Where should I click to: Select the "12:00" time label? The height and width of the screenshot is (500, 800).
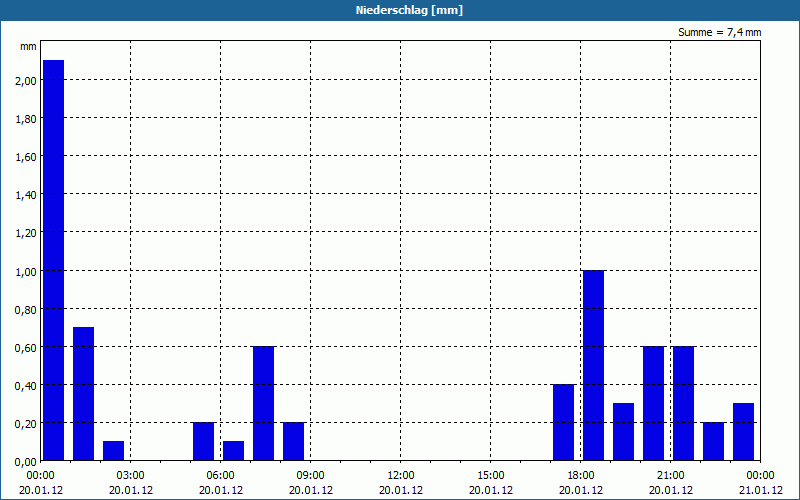[401, 476]
